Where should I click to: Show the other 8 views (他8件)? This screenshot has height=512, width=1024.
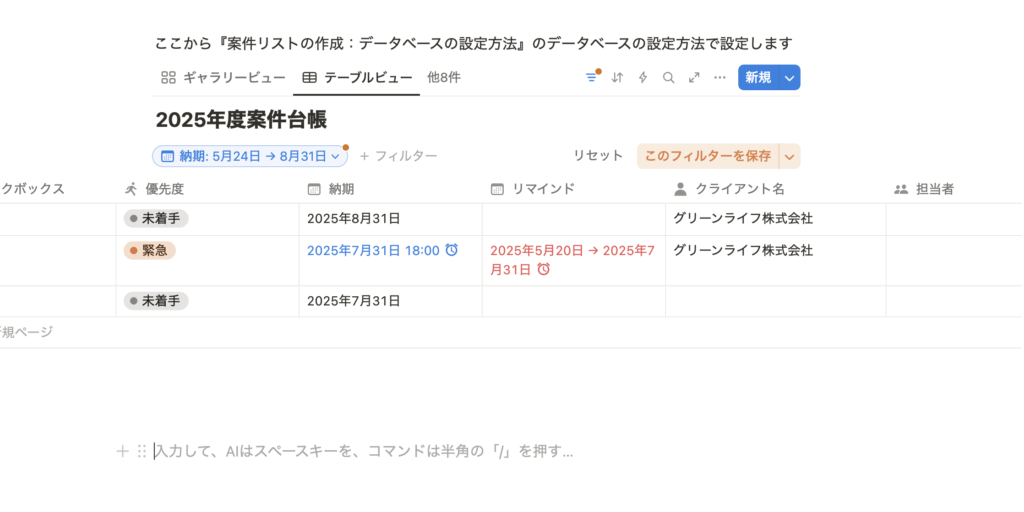[x=444, y=77]
